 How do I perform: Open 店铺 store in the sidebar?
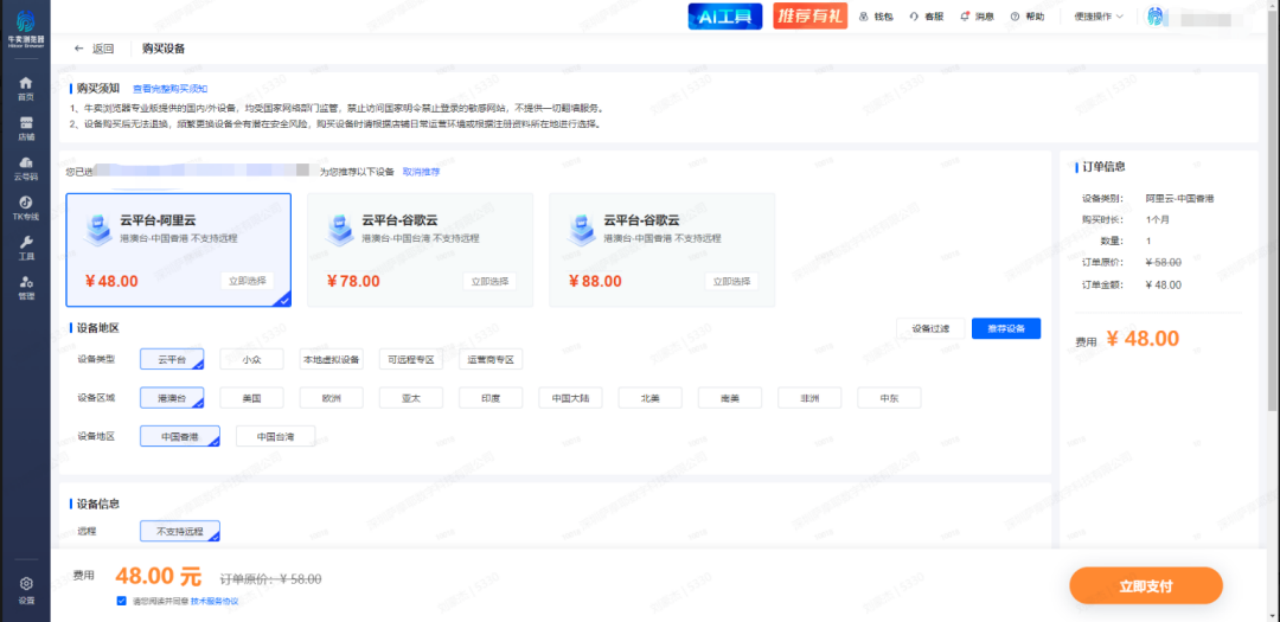pyautogui.click(x=25, y=128)
